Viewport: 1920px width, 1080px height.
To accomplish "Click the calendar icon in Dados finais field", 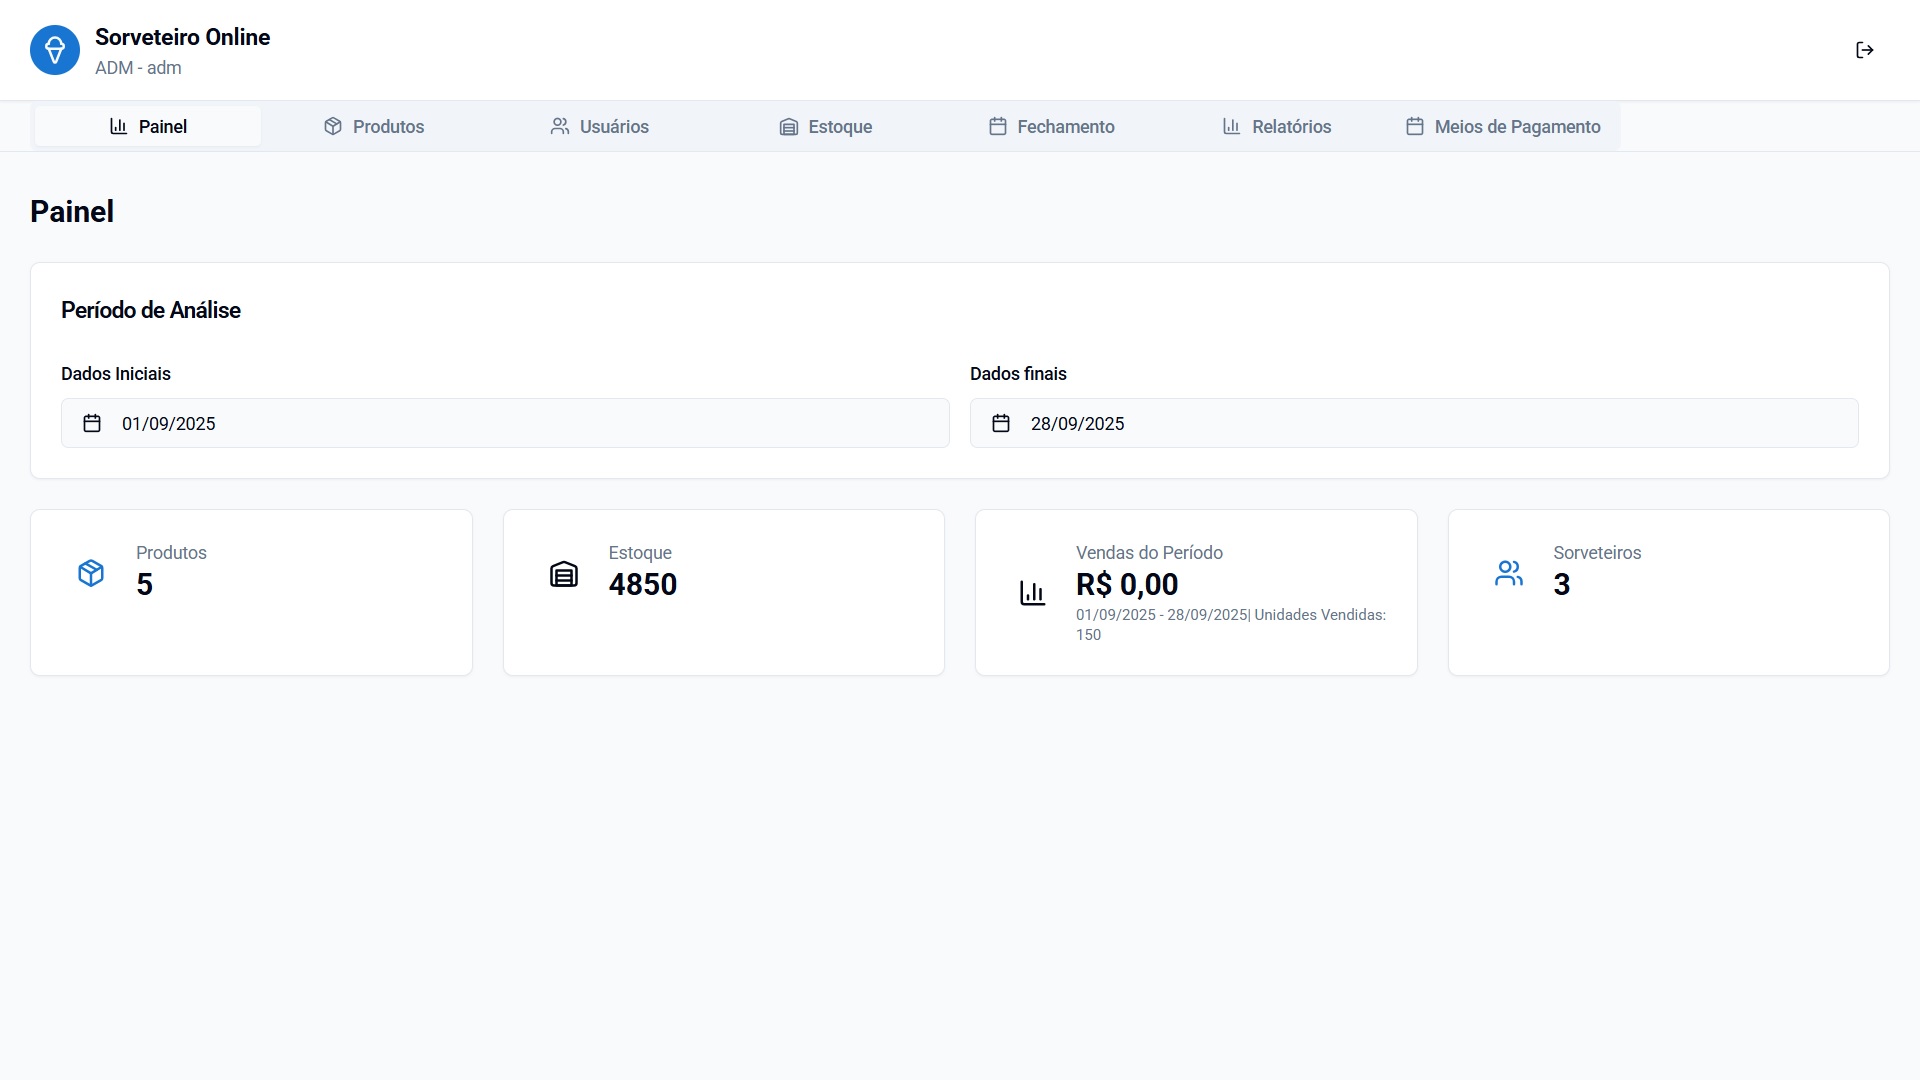I will [1001, 423].
